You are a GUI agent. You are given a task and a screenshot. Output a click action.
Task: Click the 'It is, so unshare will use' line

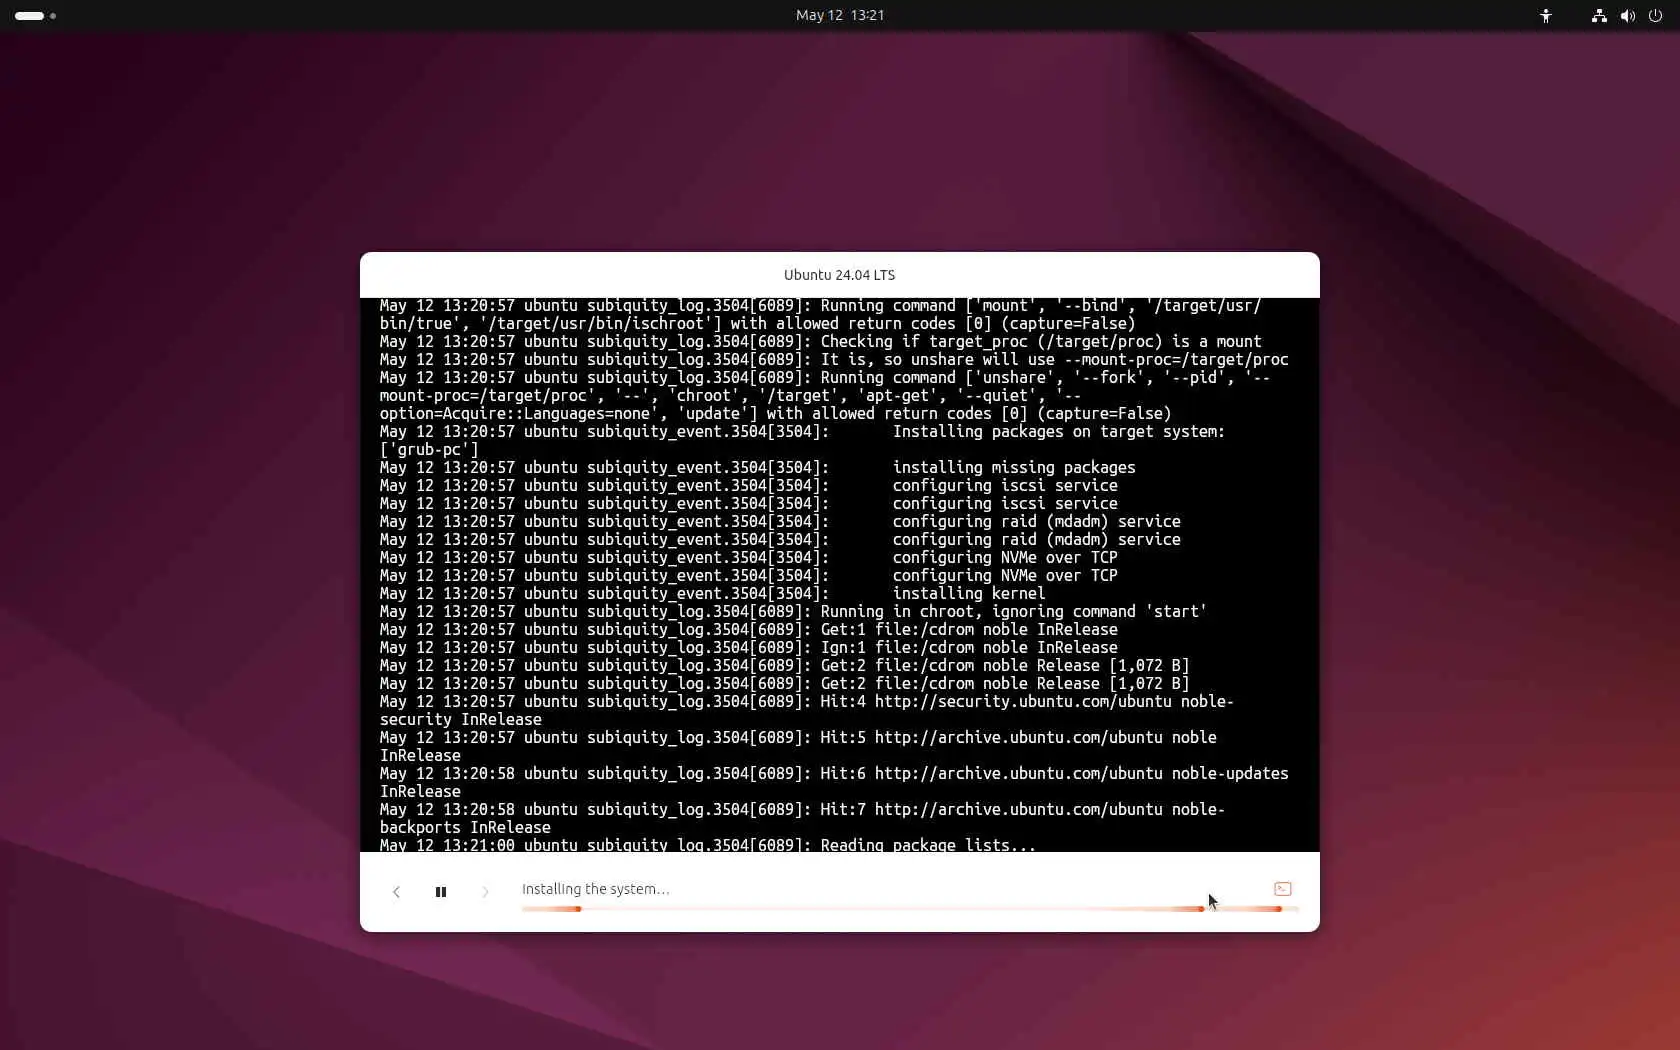coord(834,359)
